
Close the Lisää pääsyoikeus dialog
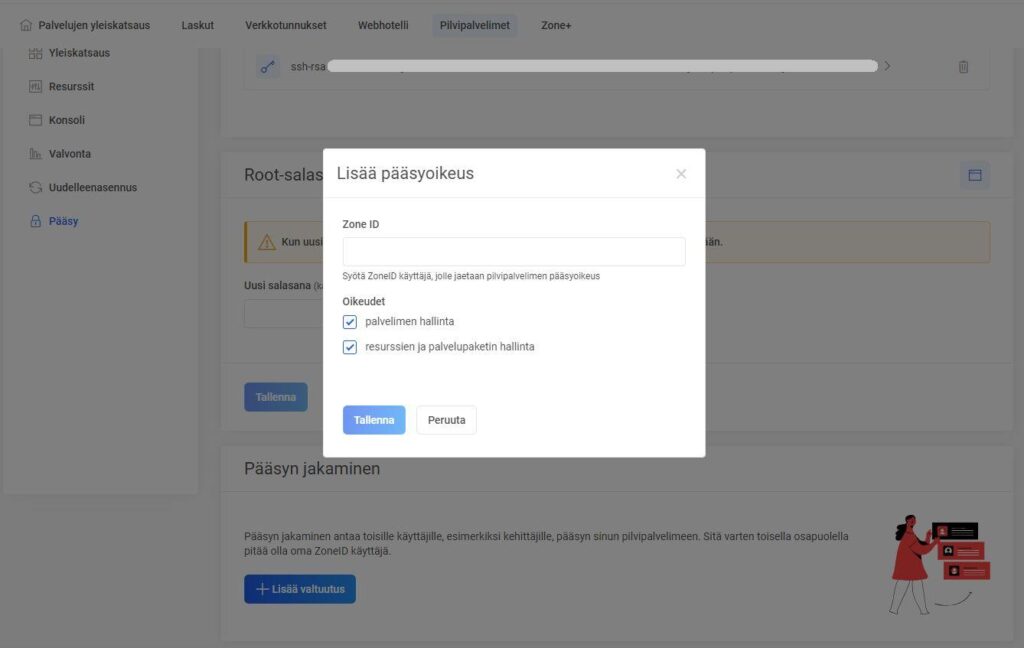(681, 174)
